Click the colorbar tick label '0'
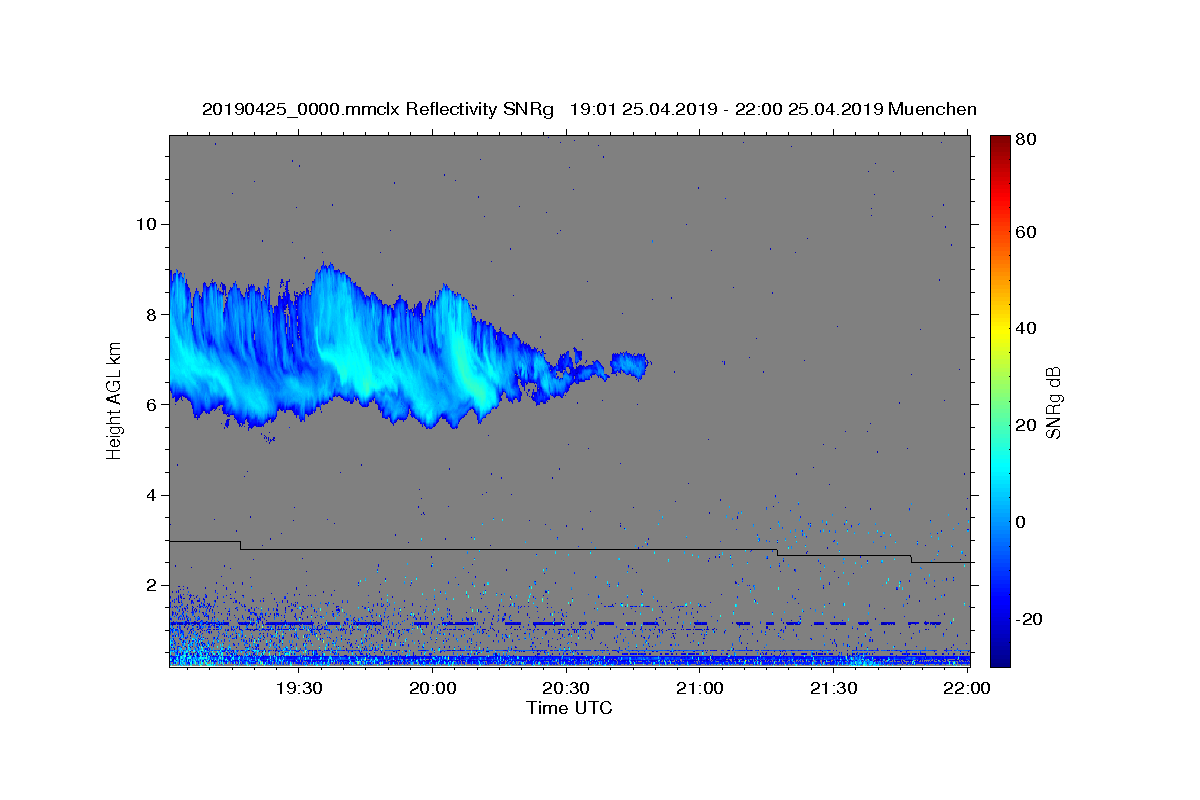 click(x=1022, y=523)
